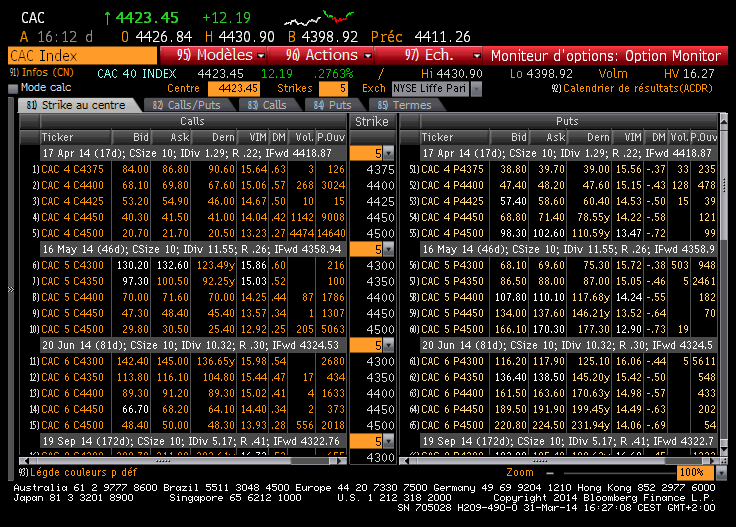Viewport: 736px width, 527px height.
Task: Open strike count dropdown for 19 Sep 14
Action: [x=389, y=441]
